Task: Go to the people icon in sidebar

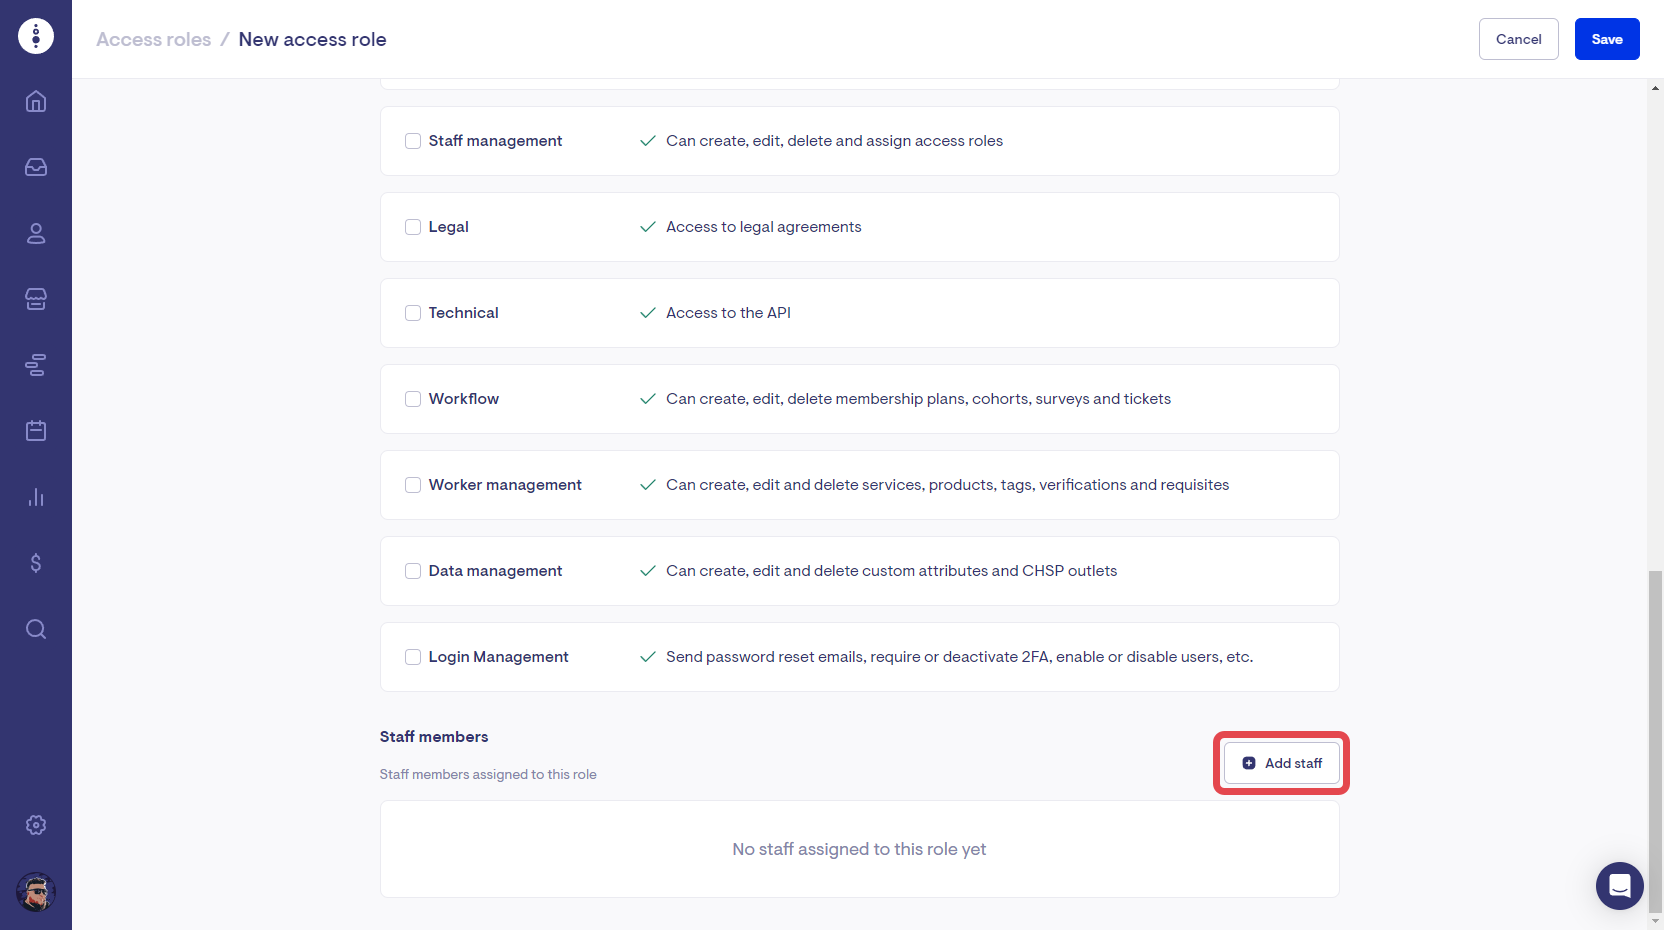Action: [x=36, y=233]
